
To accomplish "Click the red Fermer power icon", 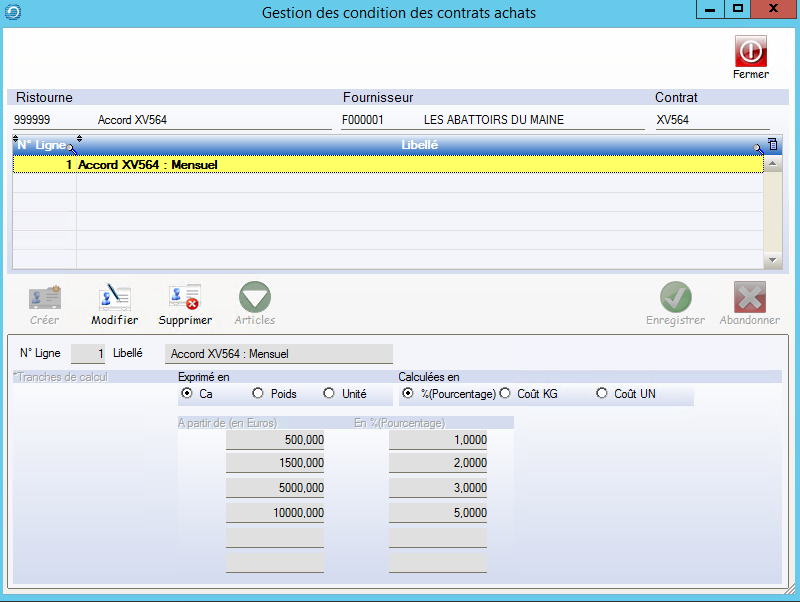I will (x=750, y=51).
